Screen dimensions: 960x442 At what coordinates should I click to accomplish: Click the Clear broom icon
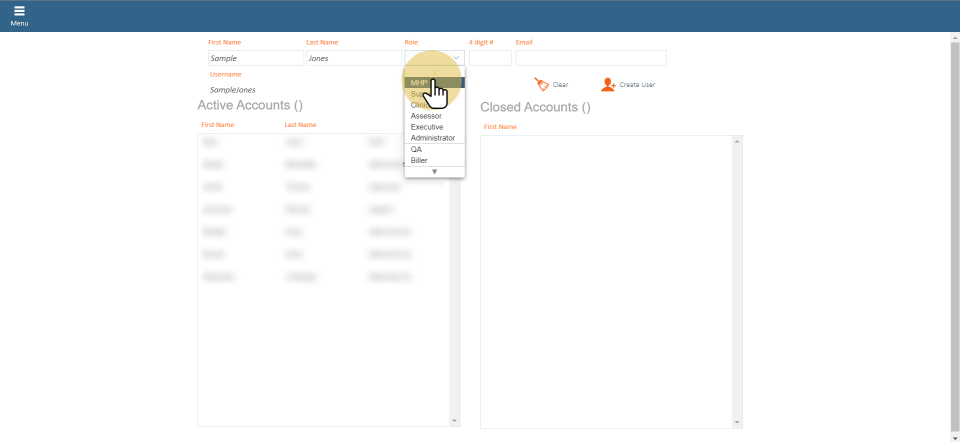542,85
